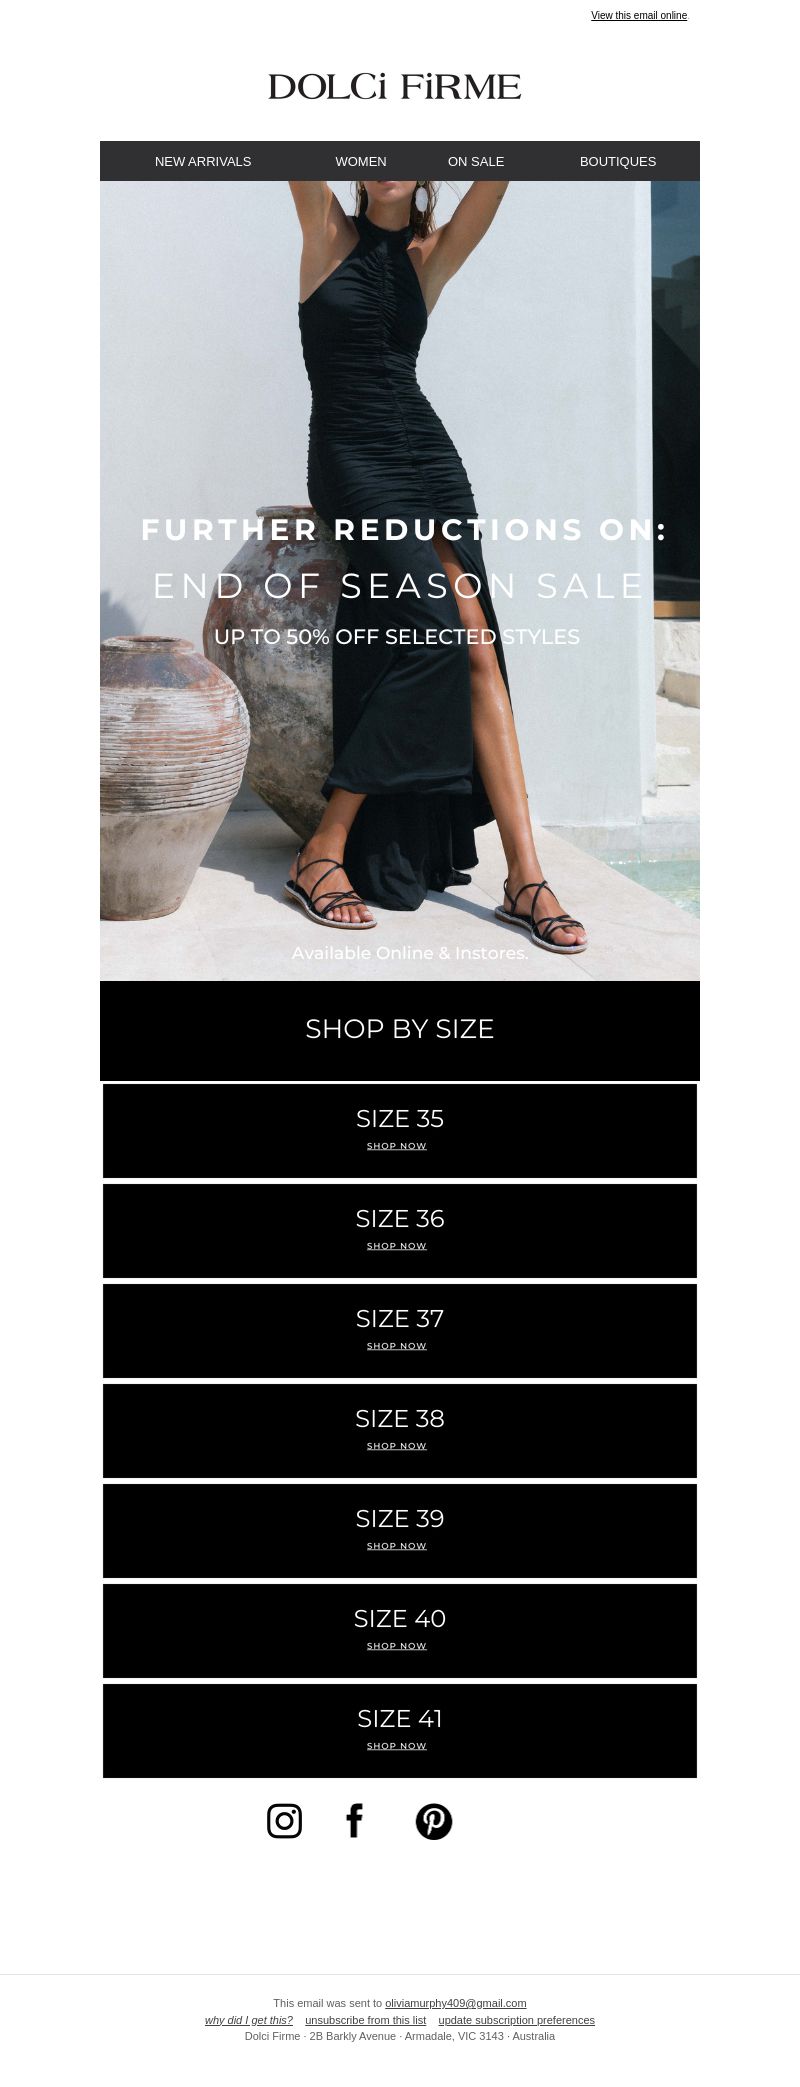Open the Boutiques navigation link
This screenshot has height=2087, width=800.
(x=618, y=161)
